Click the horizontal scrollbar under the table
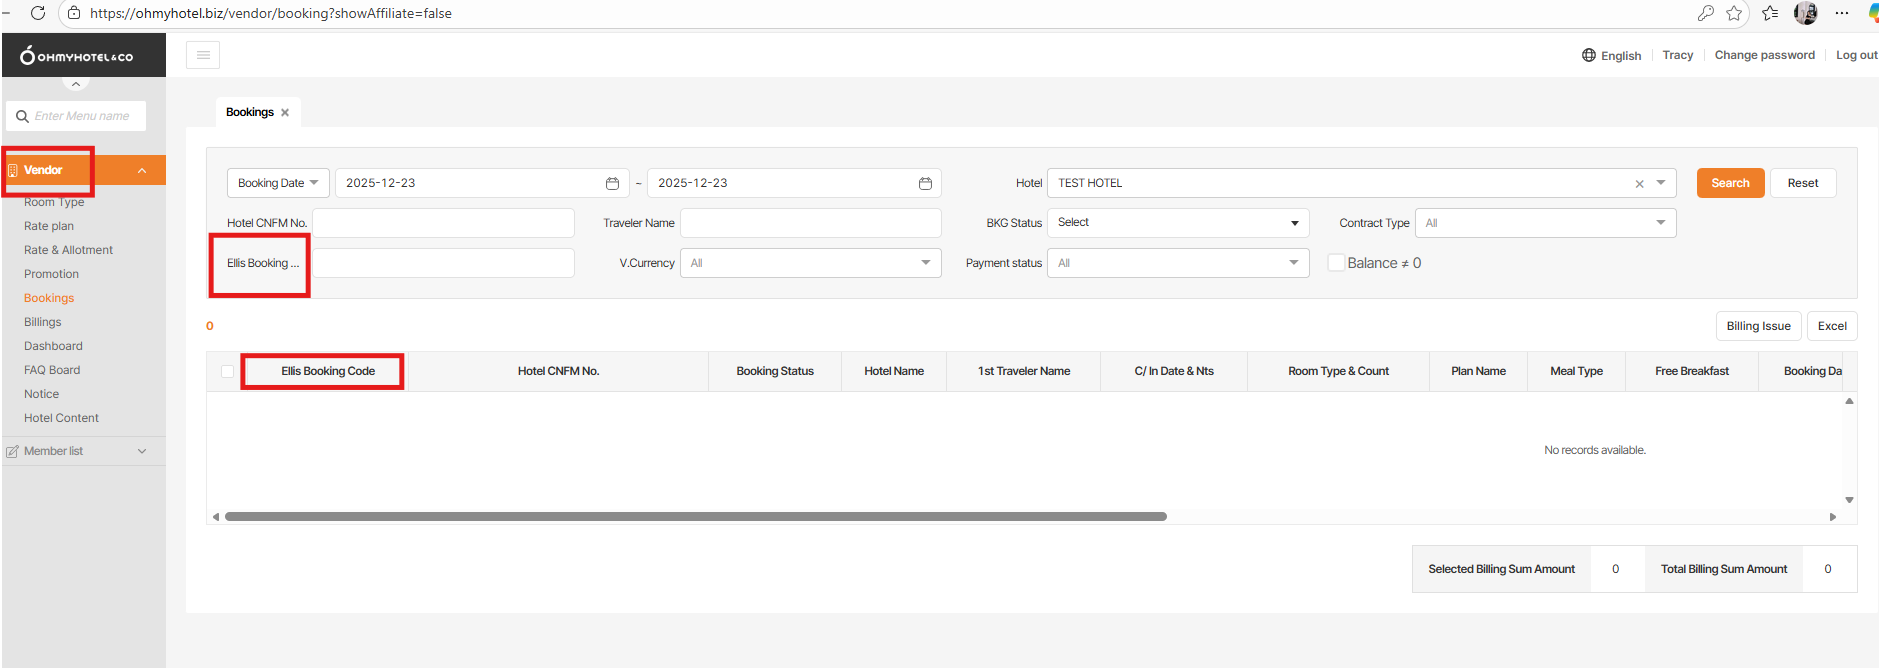Viewport: 1879px width, 668px height. pyautogui.click(x=695, y=517)
